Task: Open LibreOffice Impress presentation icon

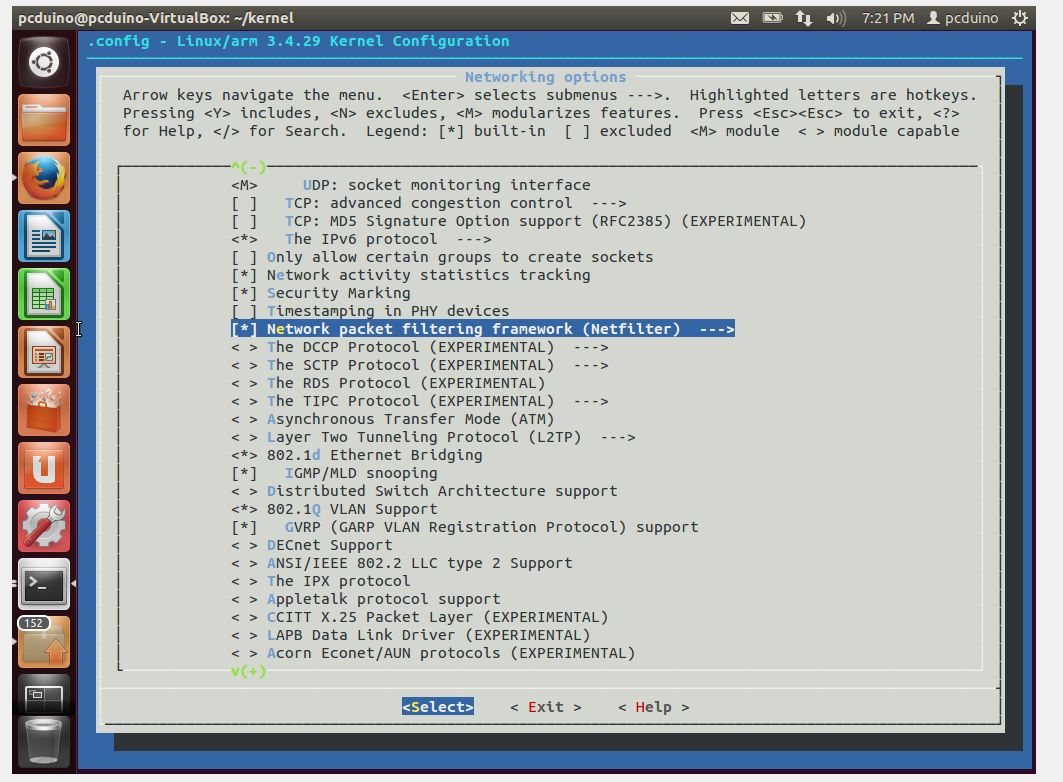Action: click(x=43, y=352)
